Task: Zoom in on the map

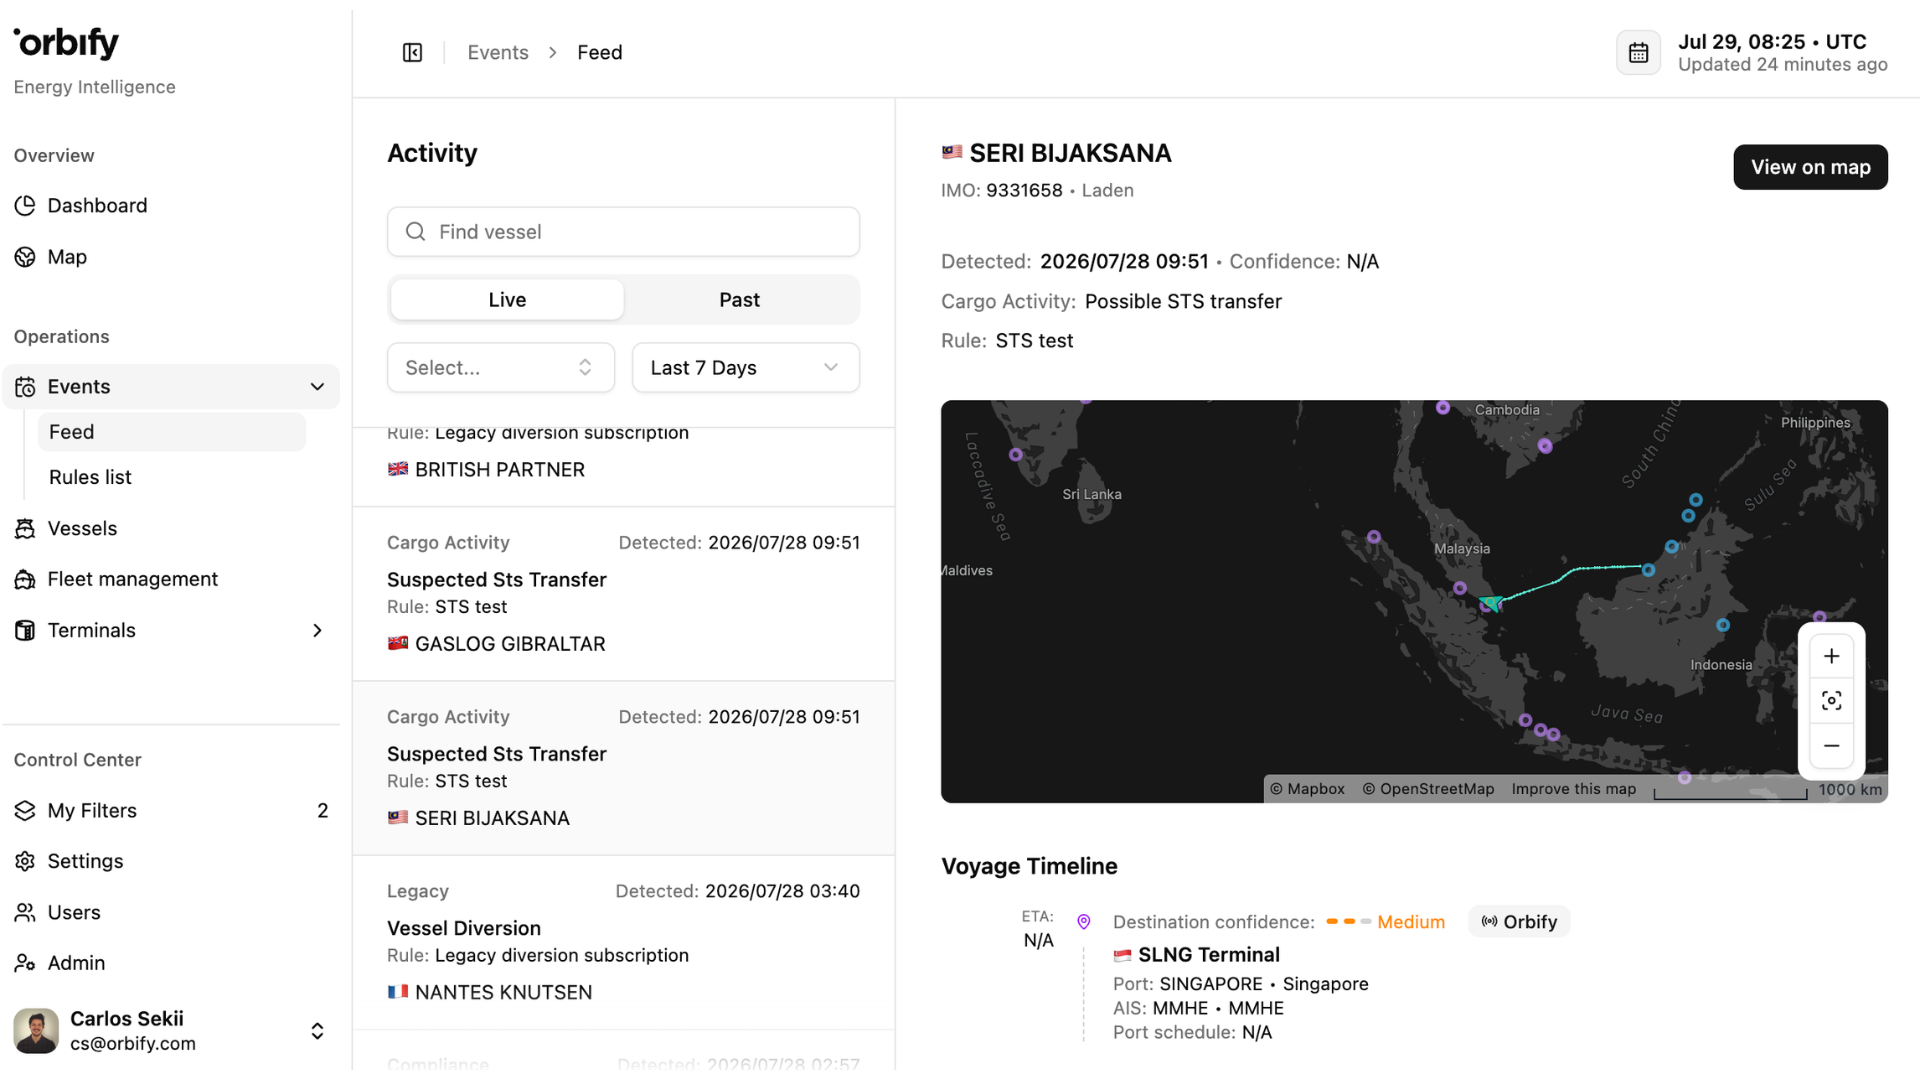Action: [1831, 656]
